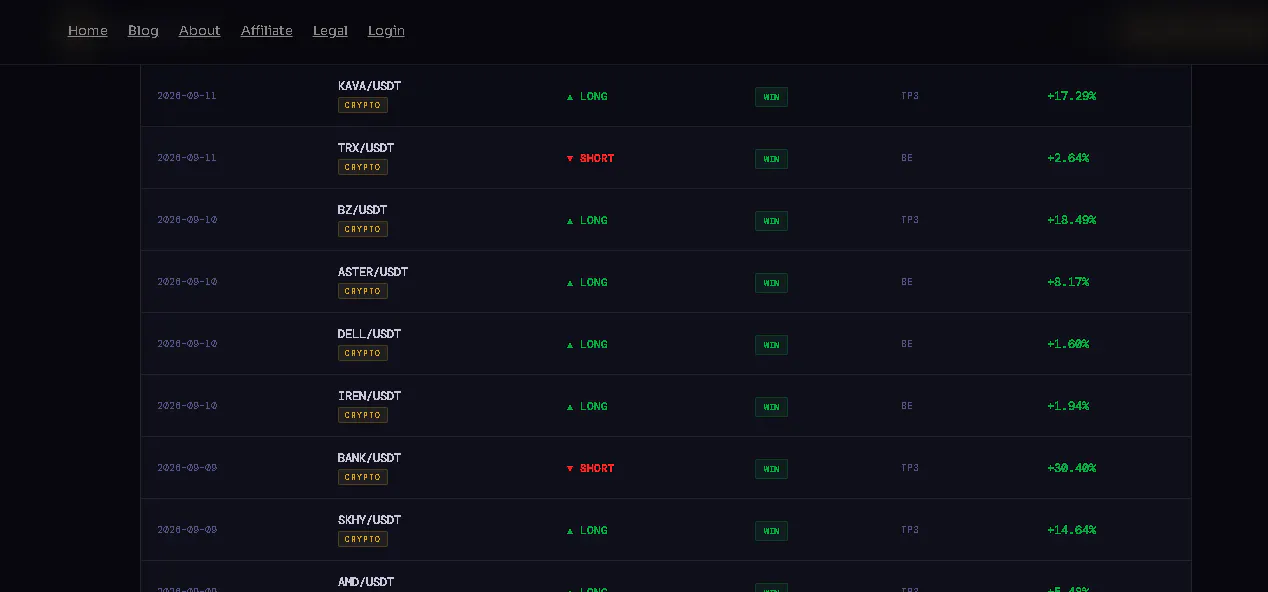Viewport: 1268px width, 592px height.
Task: Click the CRYPTO badge under BZ/USDT
Action: [363, 229]
